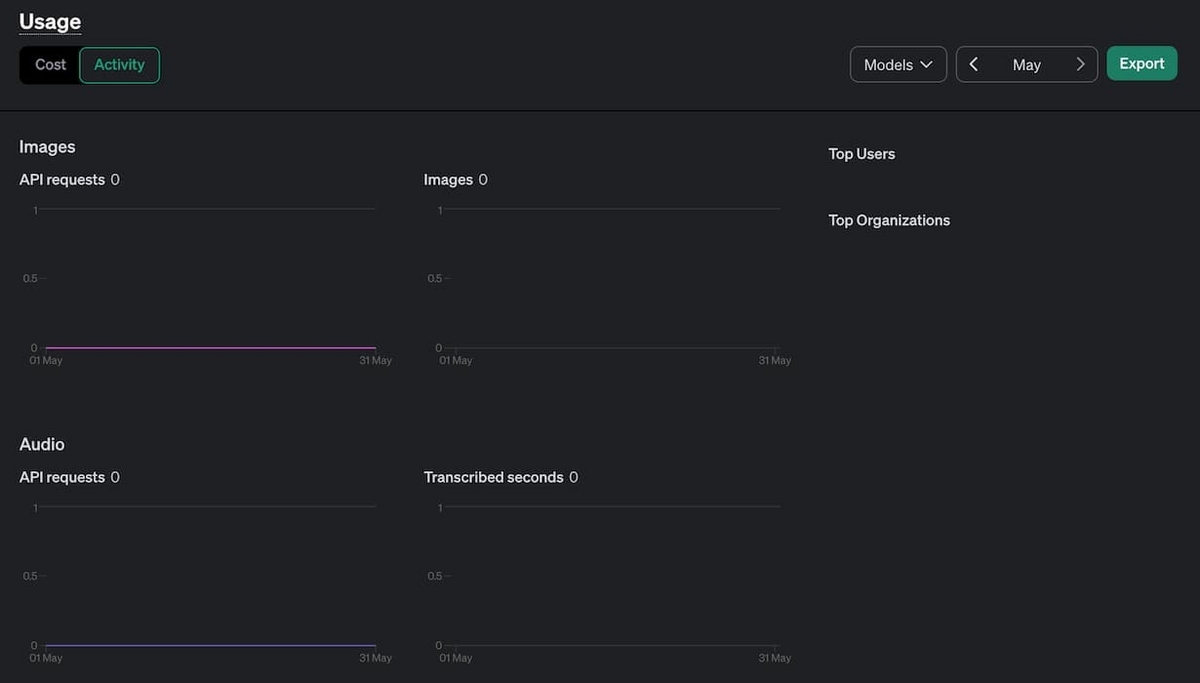Click API requests label under Audio
The image size is (1200, 683).
(62, 477)
